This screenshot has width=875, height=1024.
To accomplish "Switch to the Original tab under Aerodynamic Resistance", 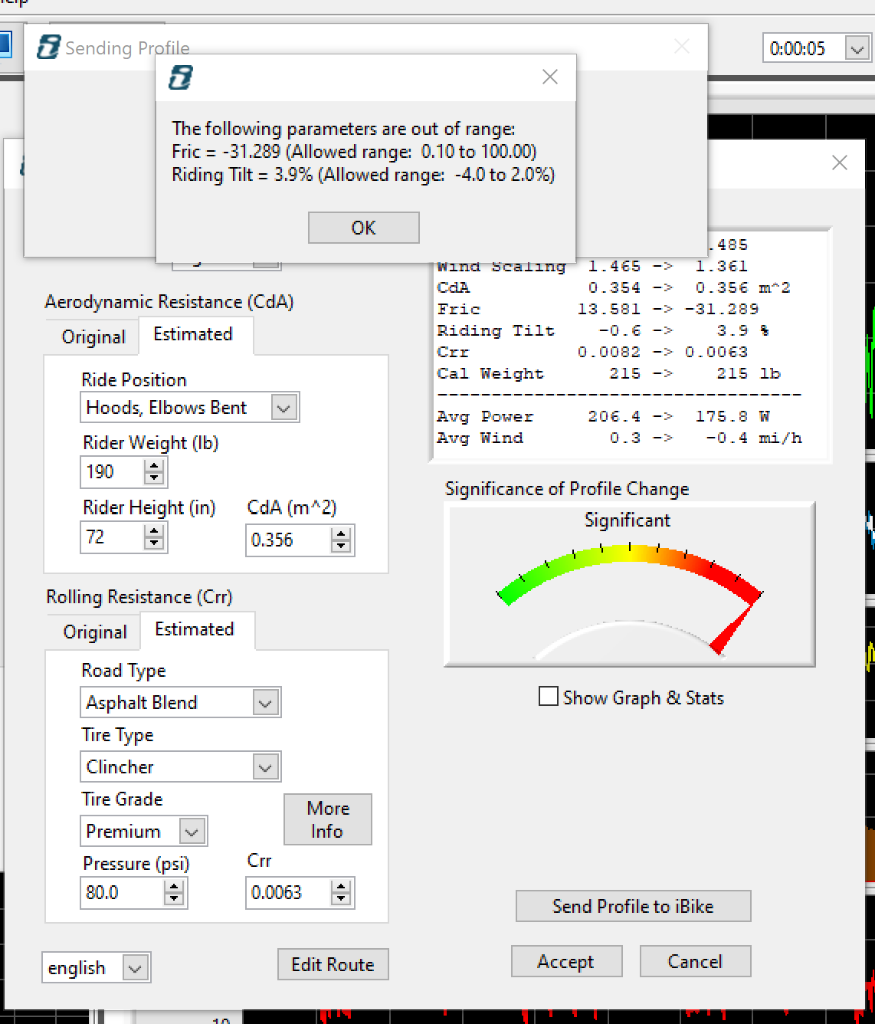I will (91, 335).
